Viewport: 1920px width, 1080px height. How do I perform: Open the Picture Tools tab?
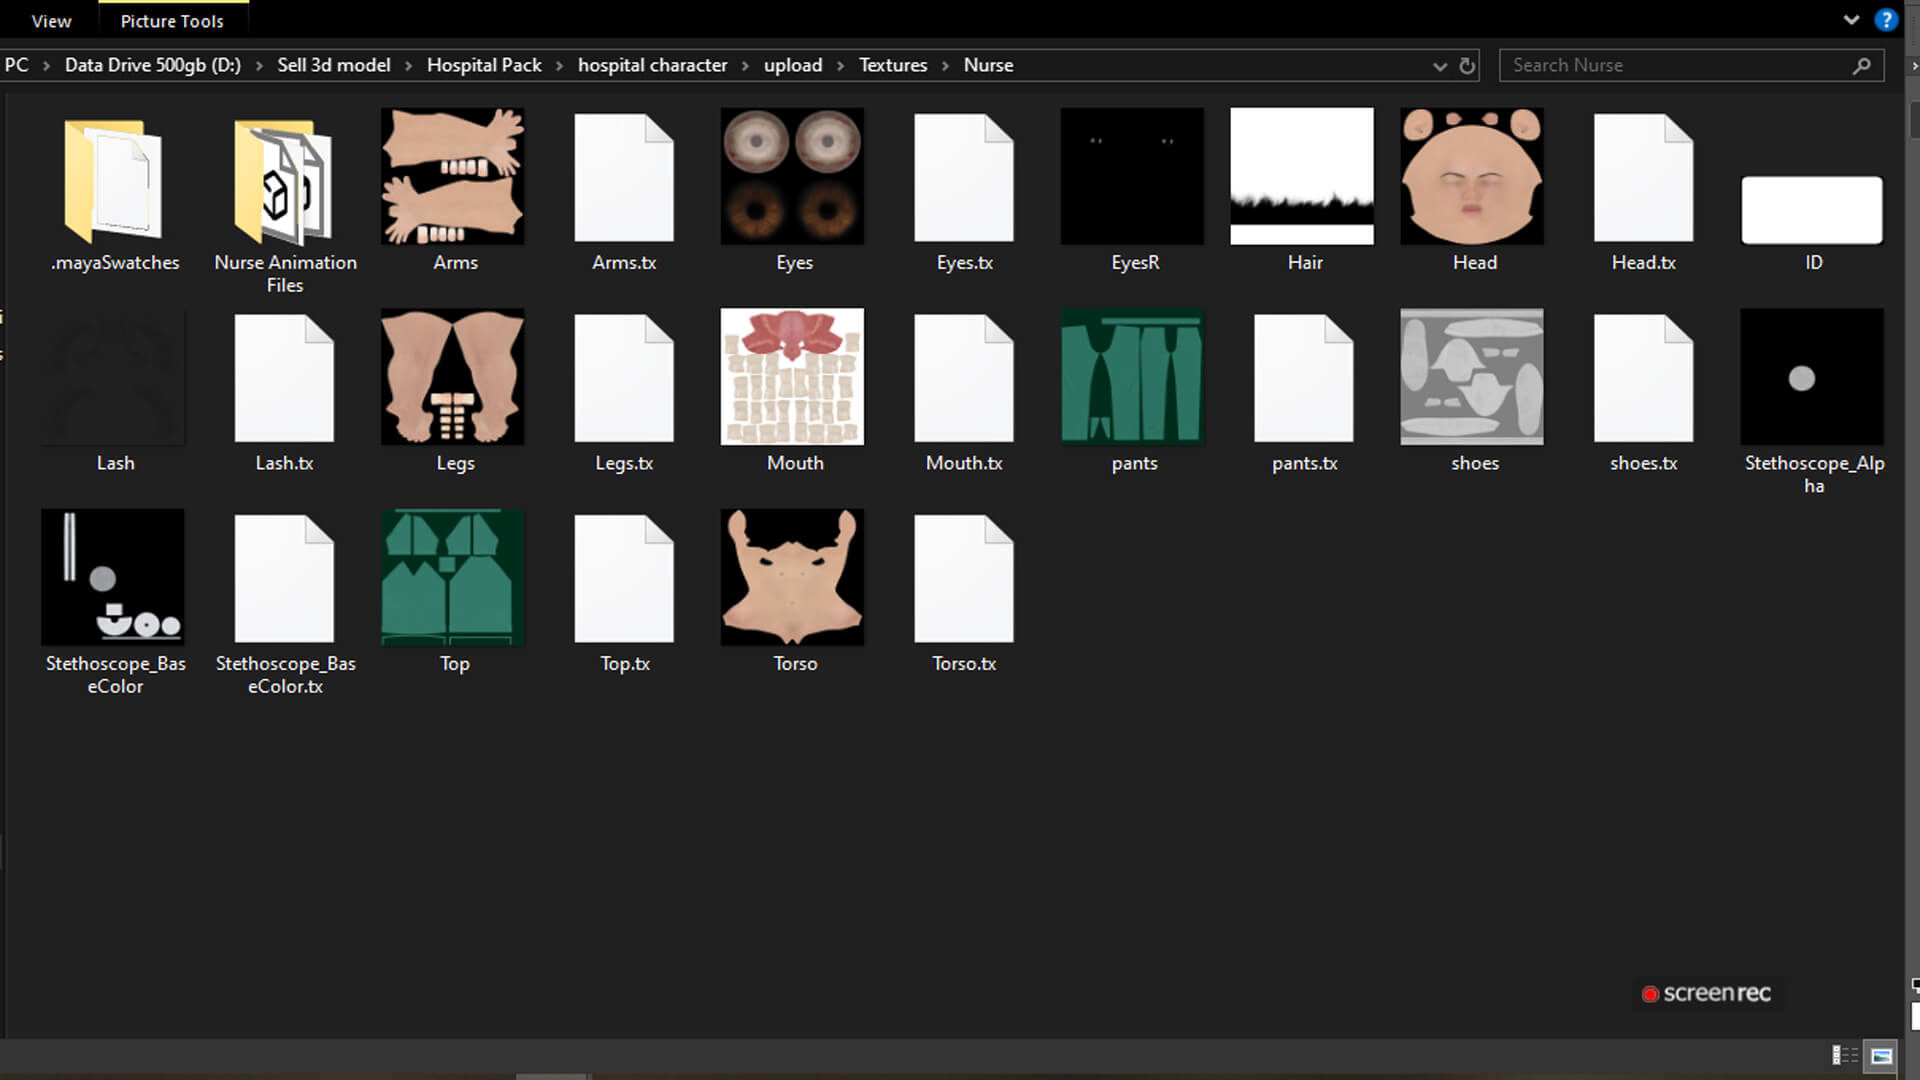tap(172, 21)
